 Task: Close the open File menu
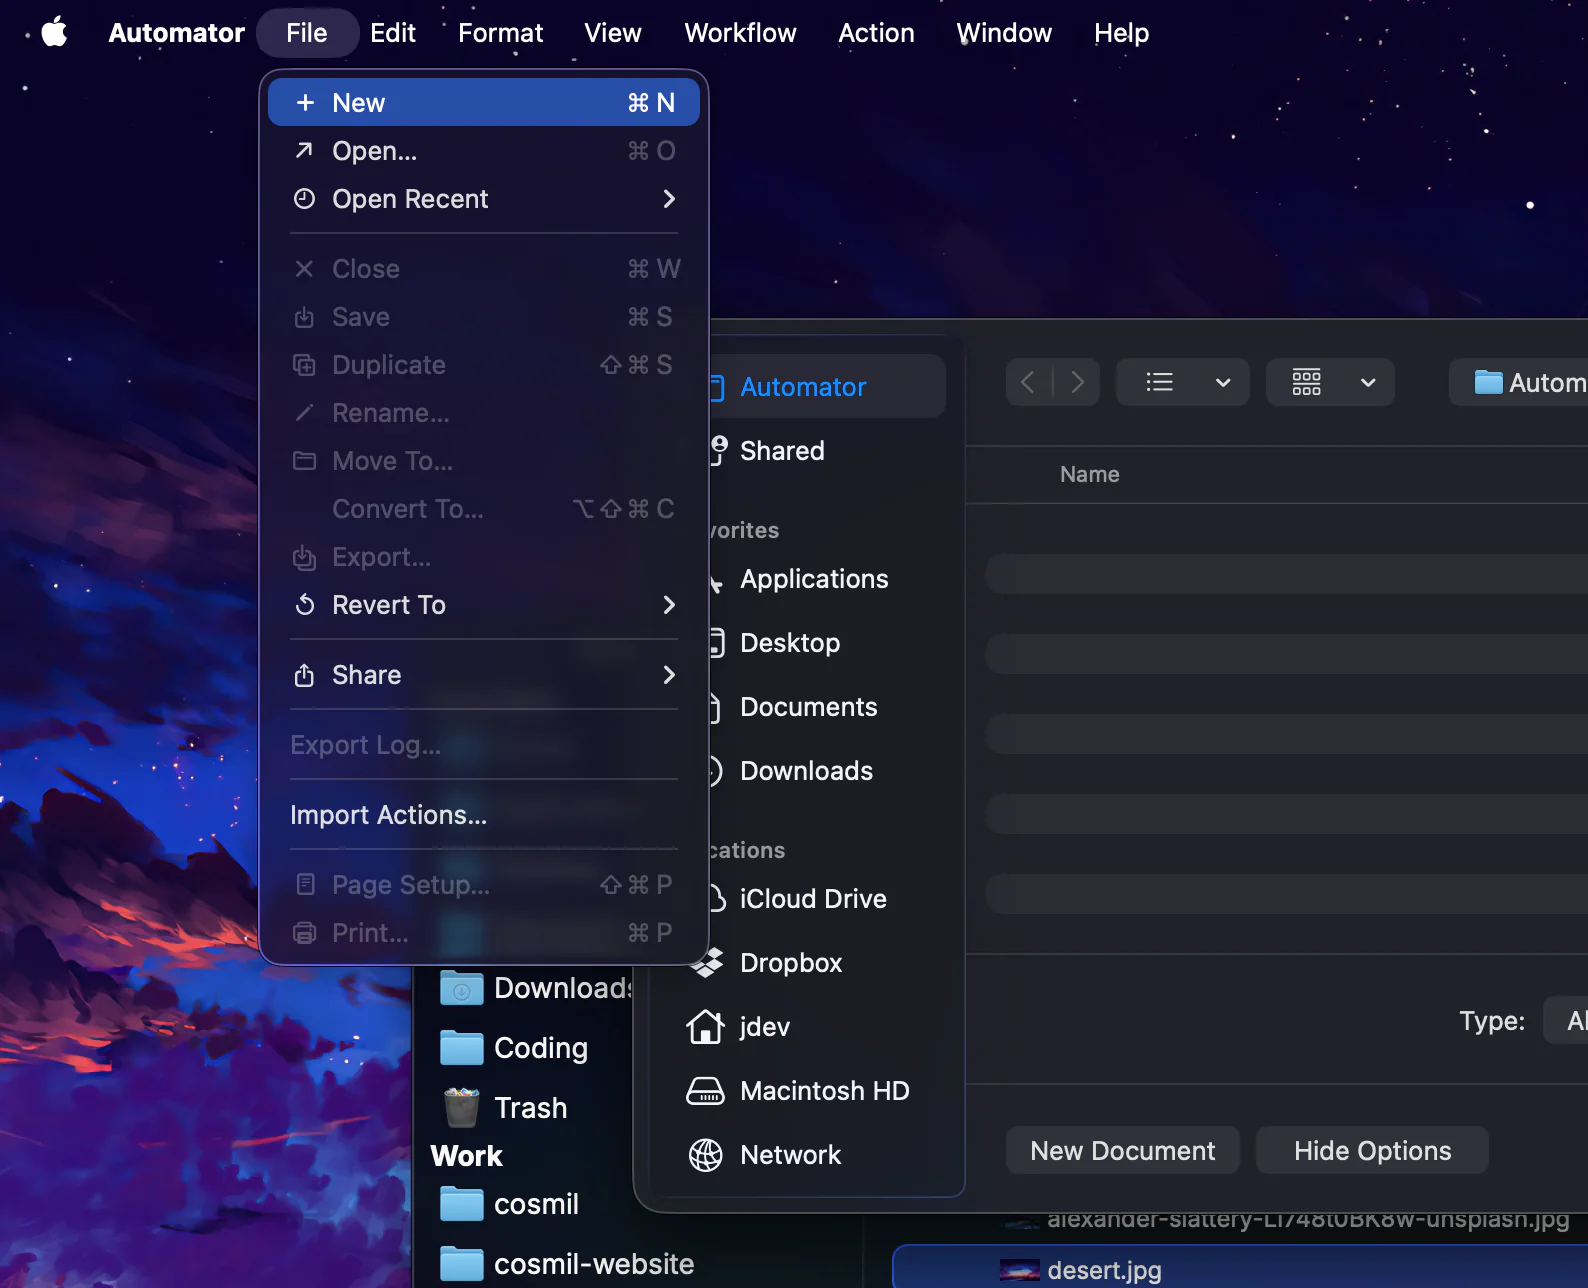pos(307,33)
